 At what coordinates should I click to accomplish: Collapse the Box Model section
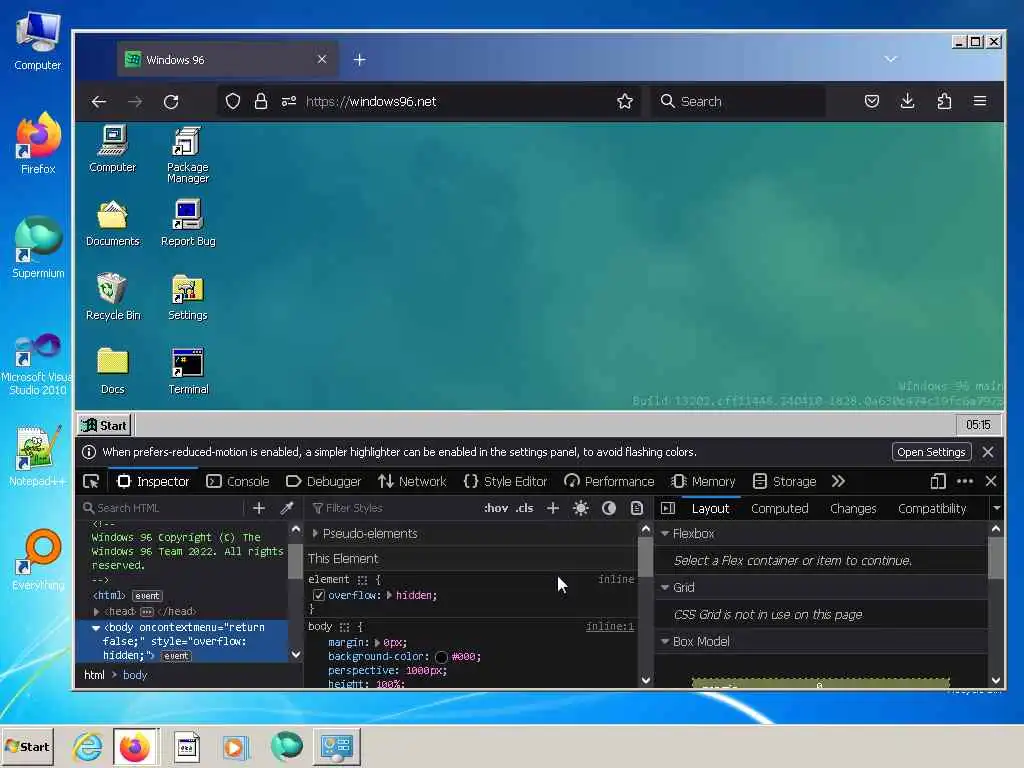click(665, 641)
